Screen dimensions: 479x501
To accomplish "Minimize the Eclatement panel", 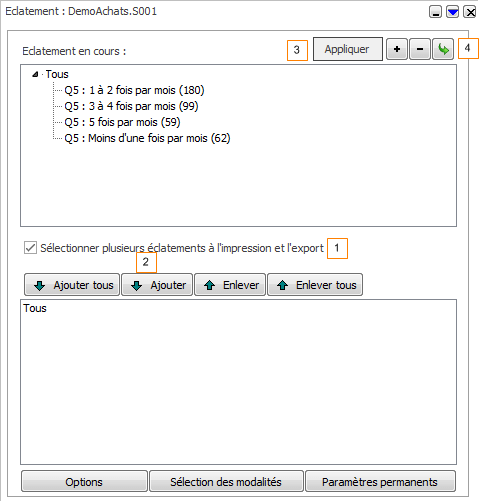I will tap(435, 12).
